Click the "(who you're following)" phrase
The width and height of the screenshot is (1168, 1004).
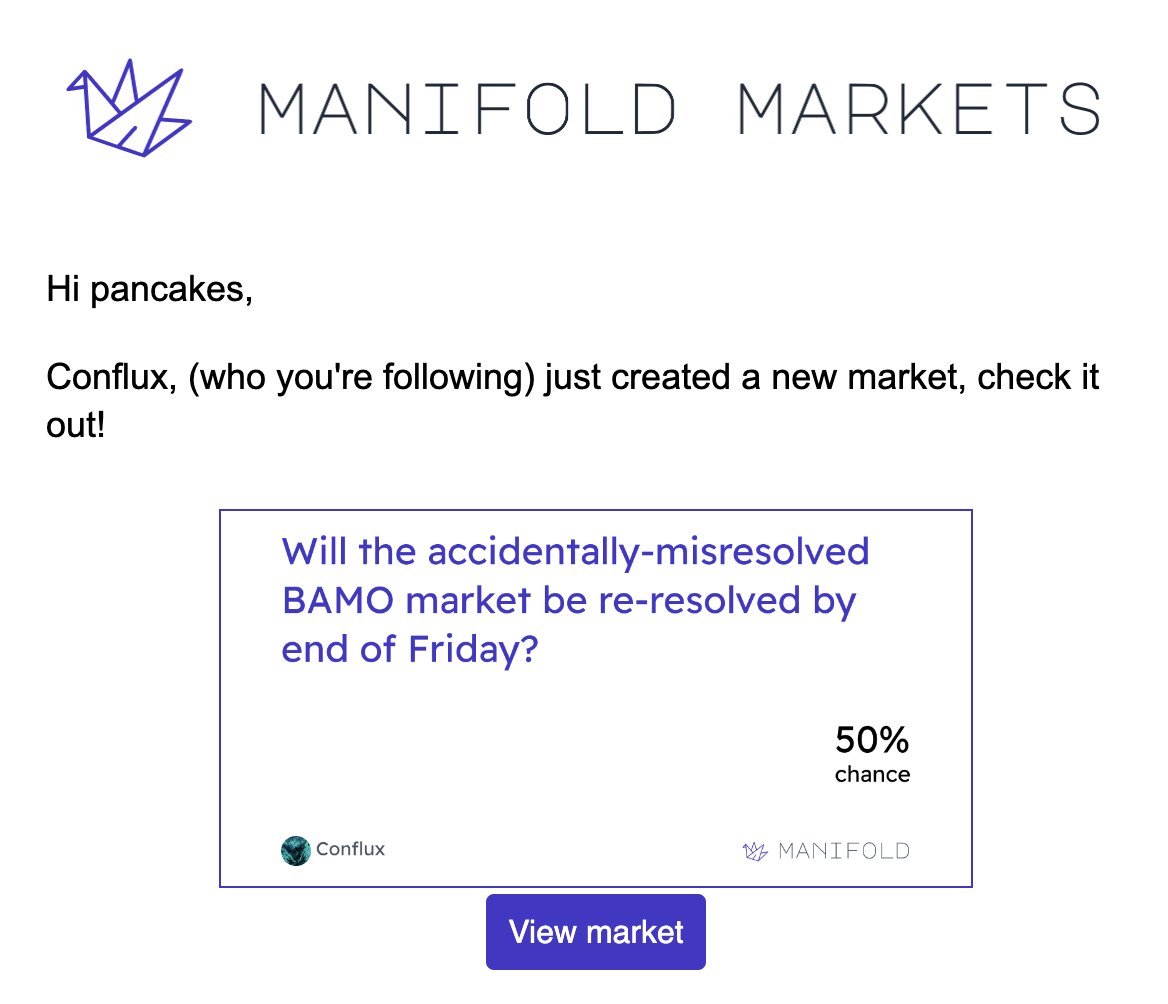tap(362, 377)
